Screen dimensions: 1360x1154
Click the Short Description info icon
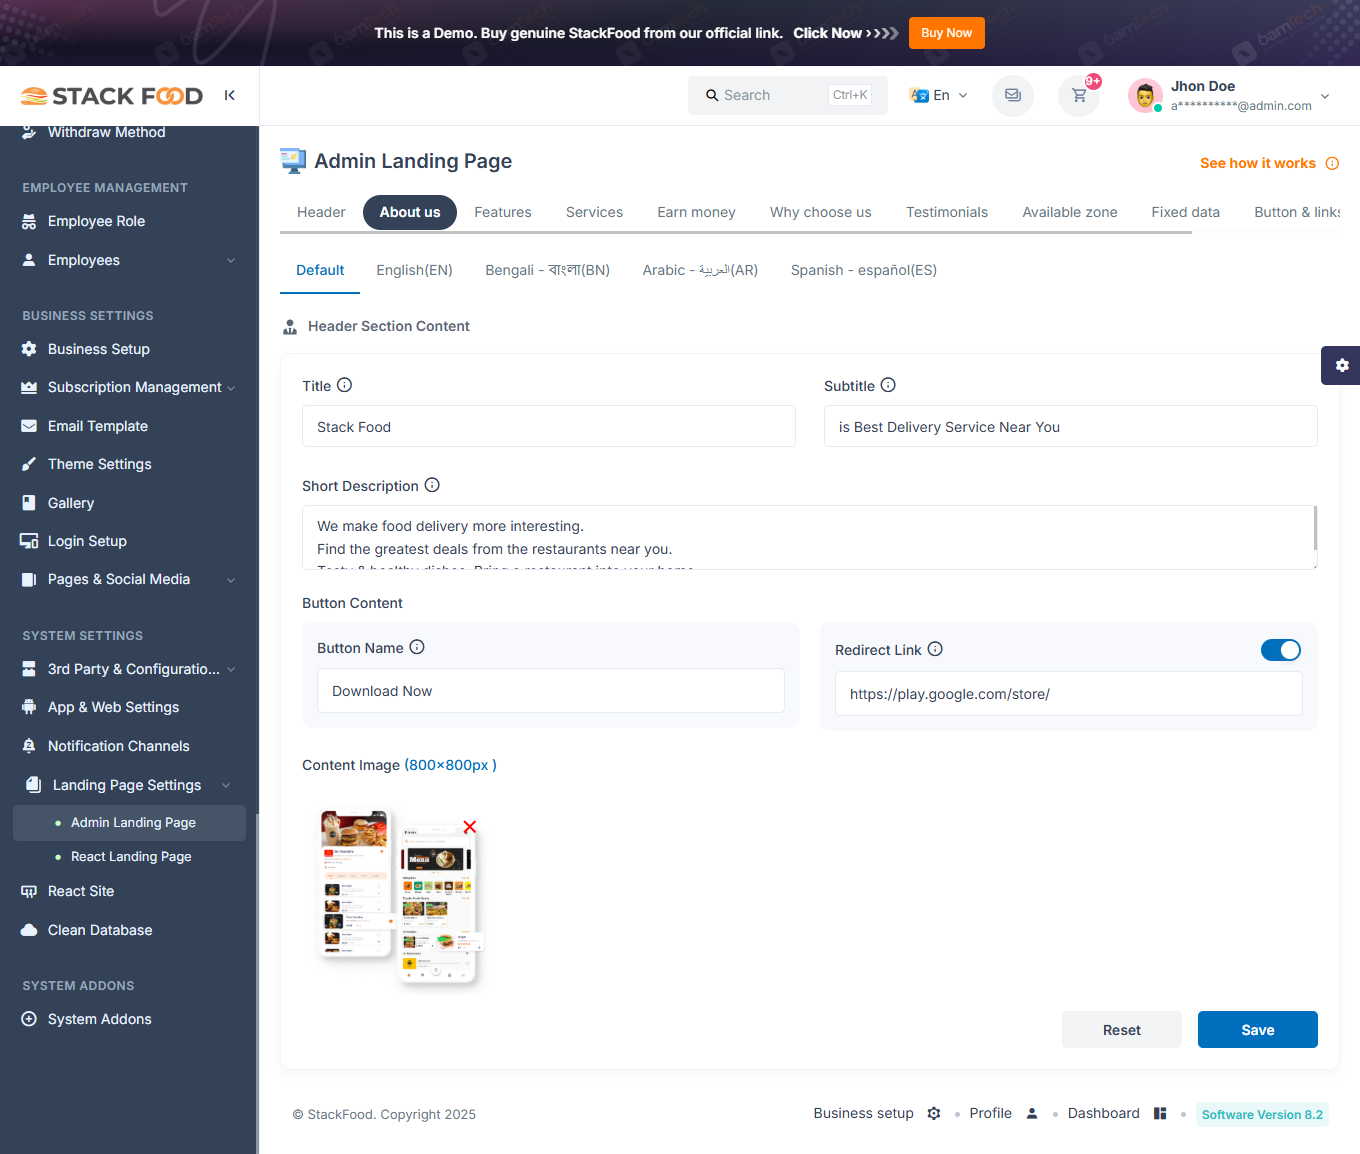click(x=432, y=485)
